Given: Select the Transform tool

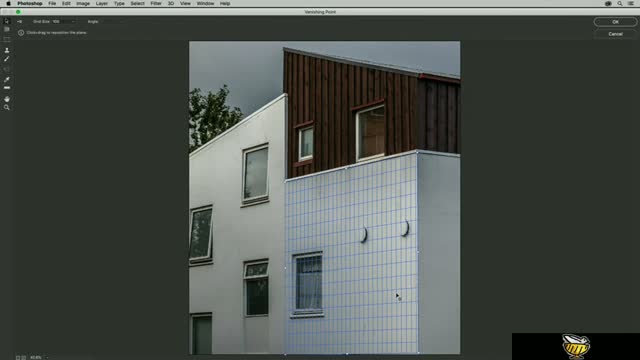Looking at the screenshot, I should (x=7, y=69).
